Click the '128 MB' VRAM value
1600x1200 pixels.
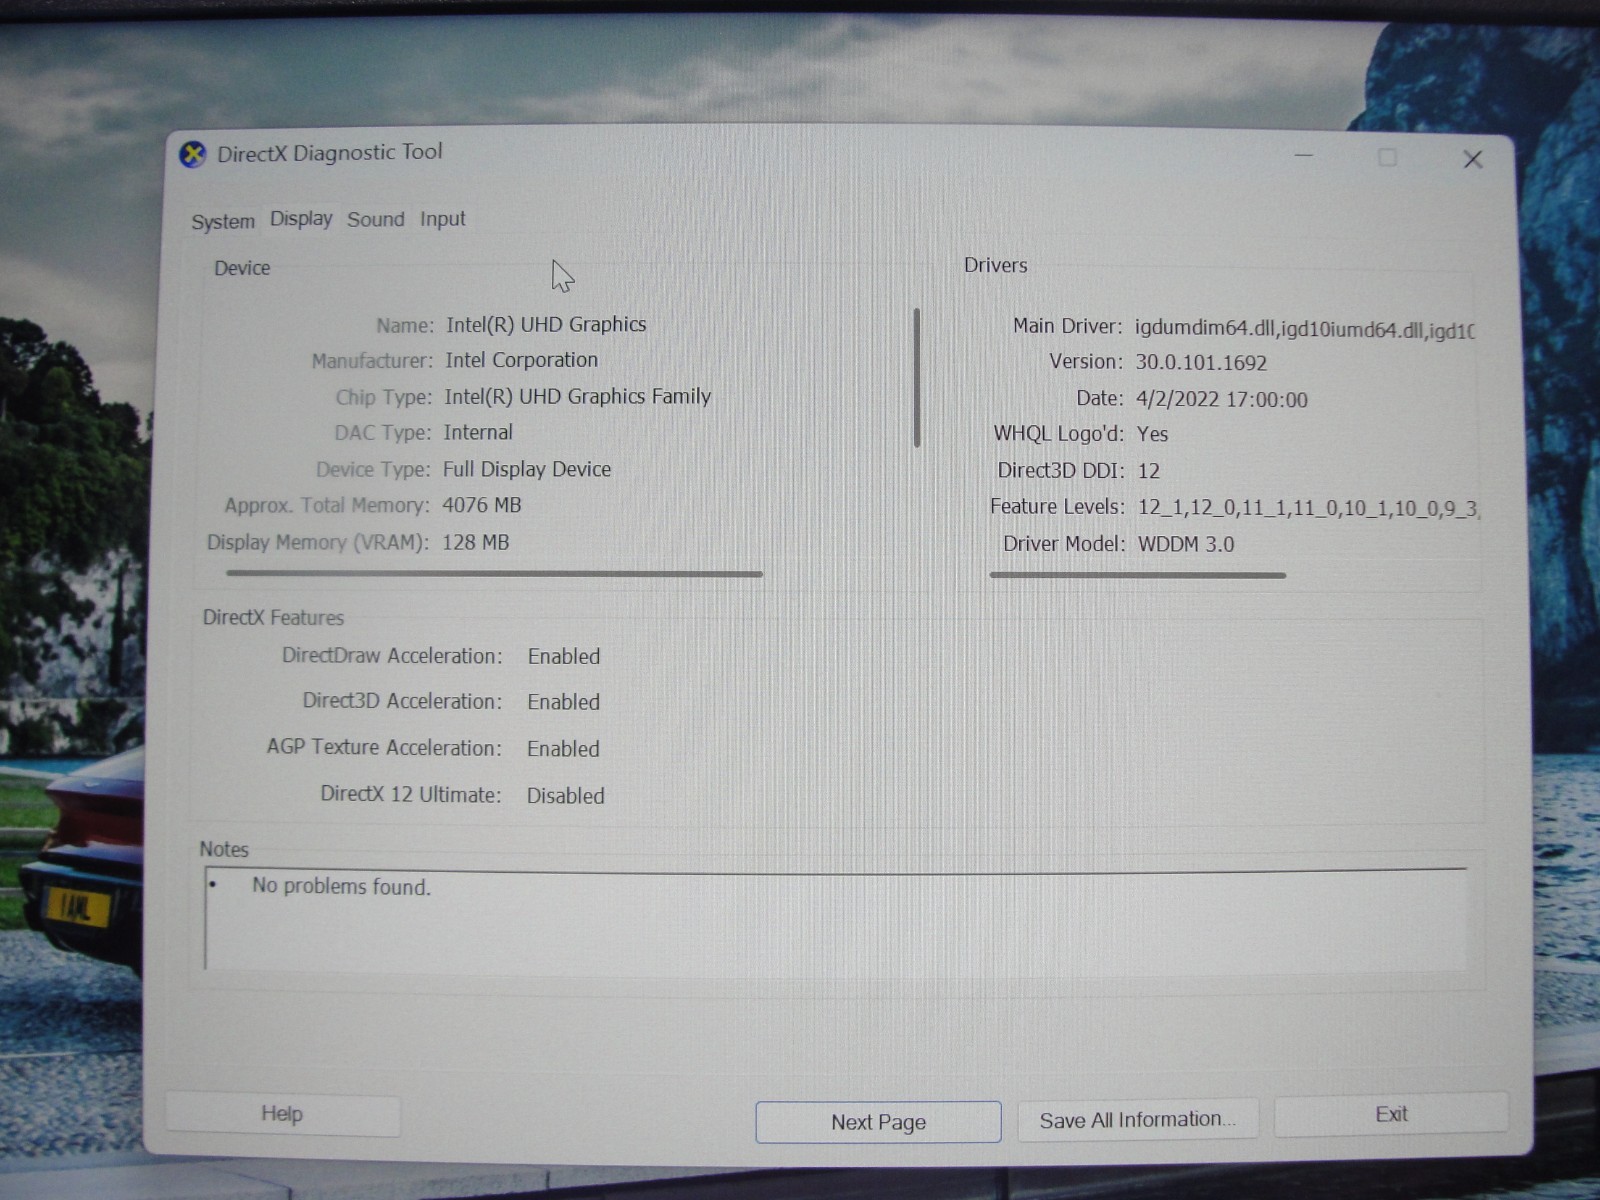pos(476,542)
